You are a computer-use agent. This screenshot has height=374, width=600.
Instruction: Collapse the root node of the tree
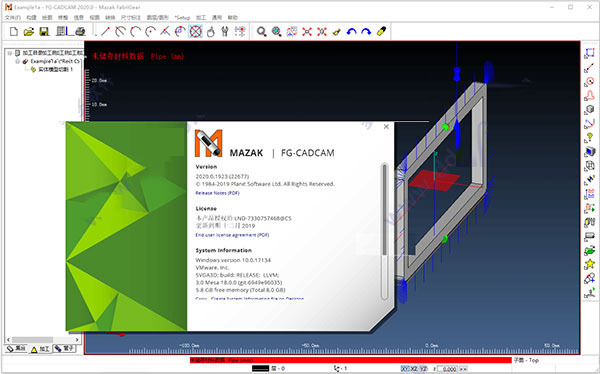(10, 53)
